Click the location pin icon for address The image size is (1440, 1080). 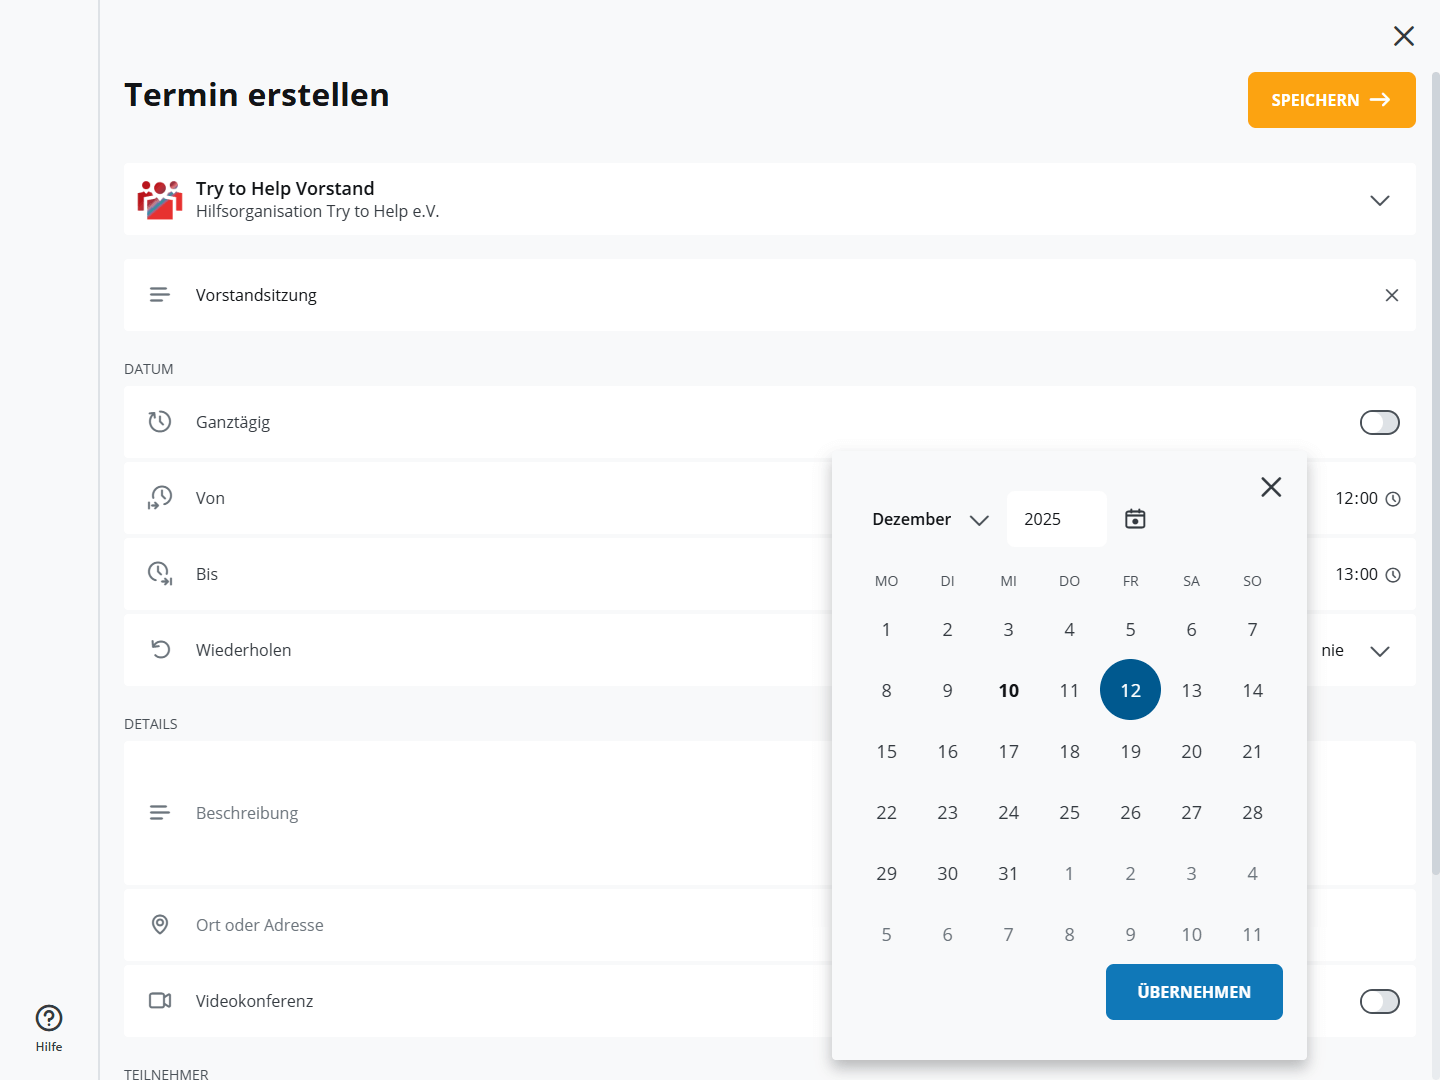[x=160, y=925]
